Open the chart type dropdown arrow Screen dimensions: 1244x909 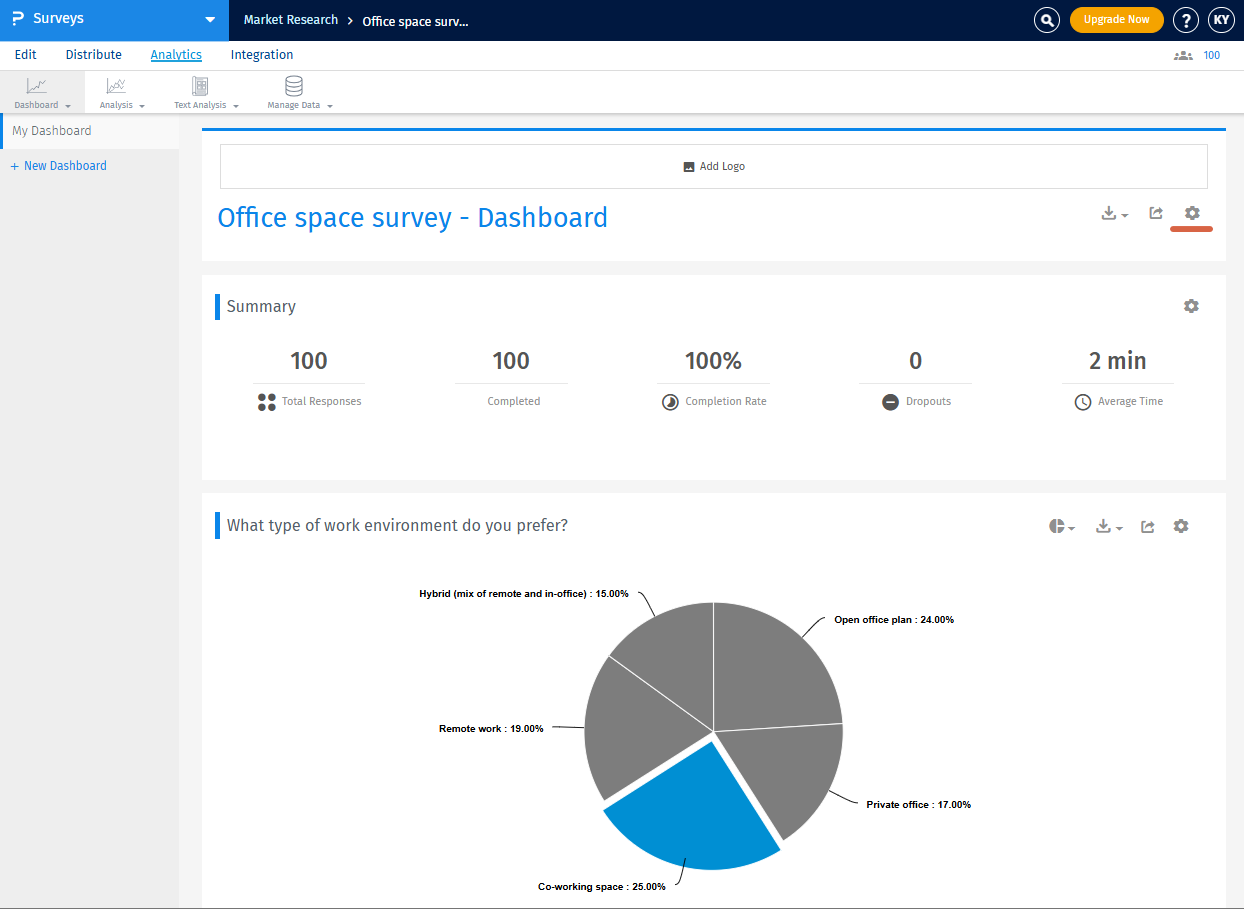[1071, 528]
